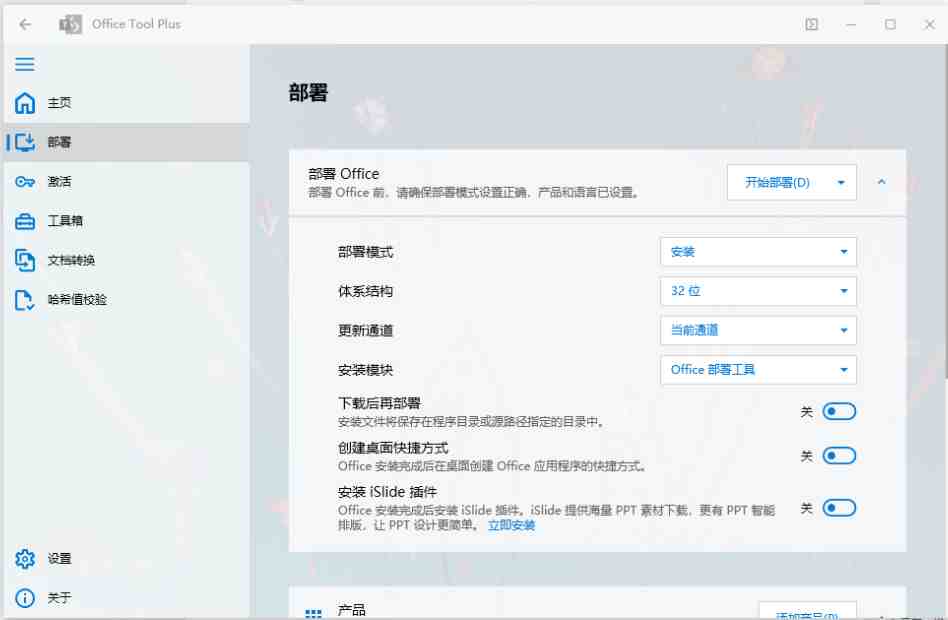Image resolution: width=948 pixels, height=620 pixels.
Task: Open the 工具箱 toolbox from the sidebar
Action: coord(24,220)
